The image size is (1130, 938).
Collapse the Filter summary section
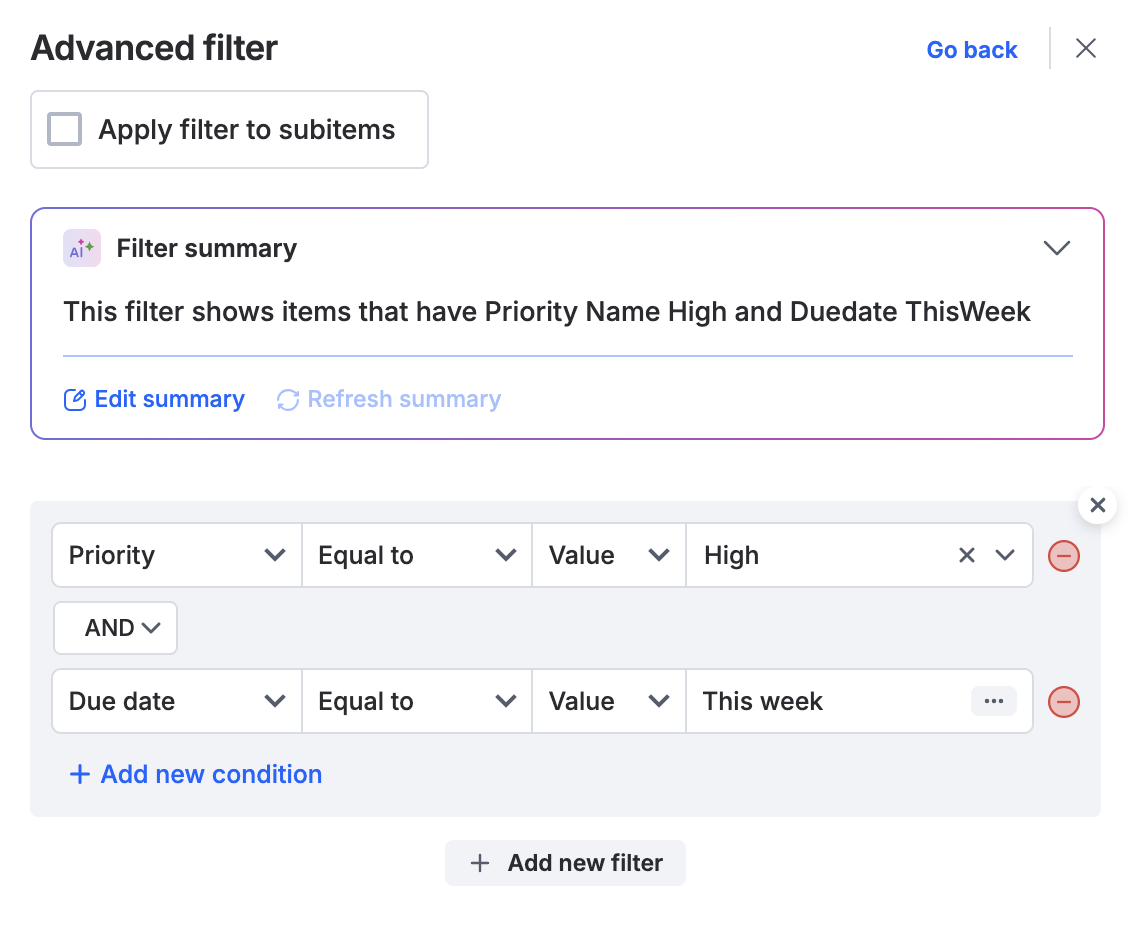pos(1057,248)
